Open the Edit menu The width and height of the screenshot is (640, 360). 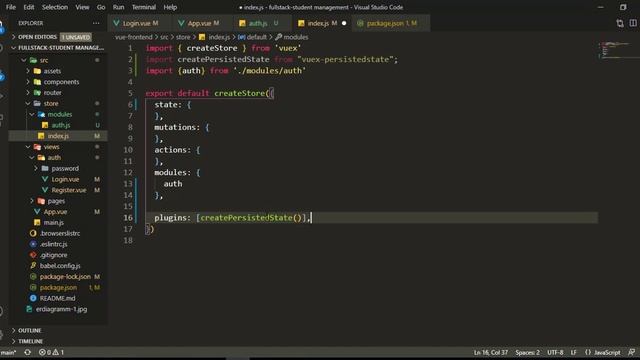29,7
